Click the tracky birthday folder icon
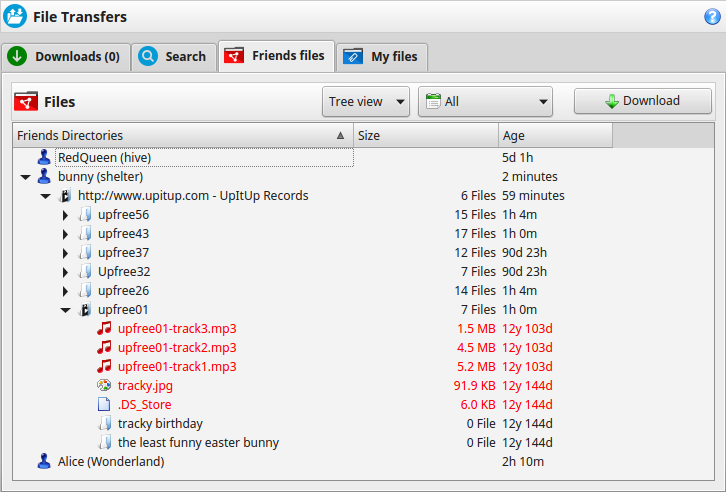This screenshot has width=726, height=492. coord(105,423)
